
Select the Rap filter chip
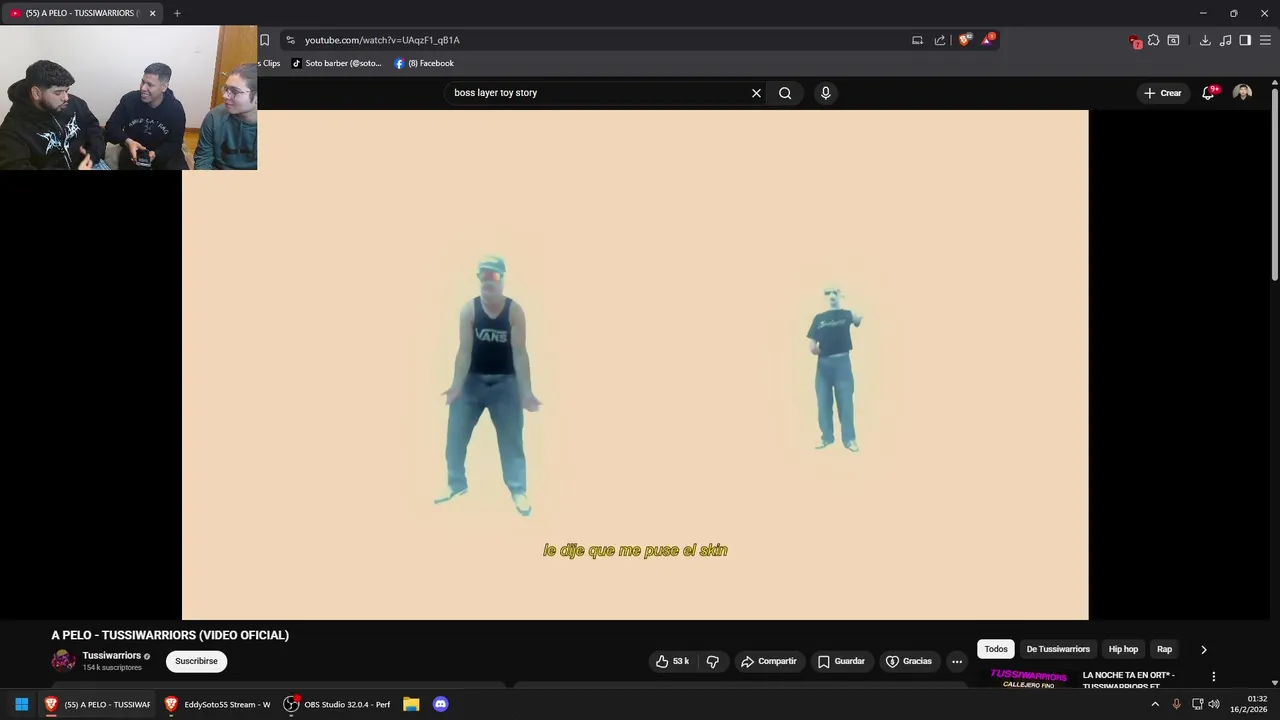[1164, 649]
